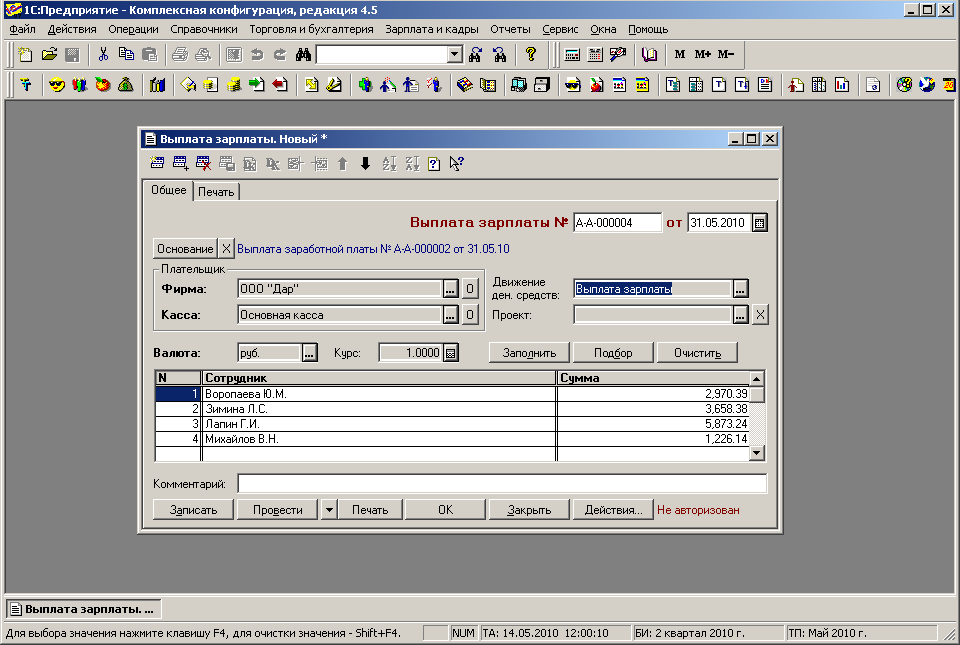The height and width of the screenshot is (645, 960).
Task: Click the Комментарий input field
Action: pyautogui.click(x=502, y=484)
